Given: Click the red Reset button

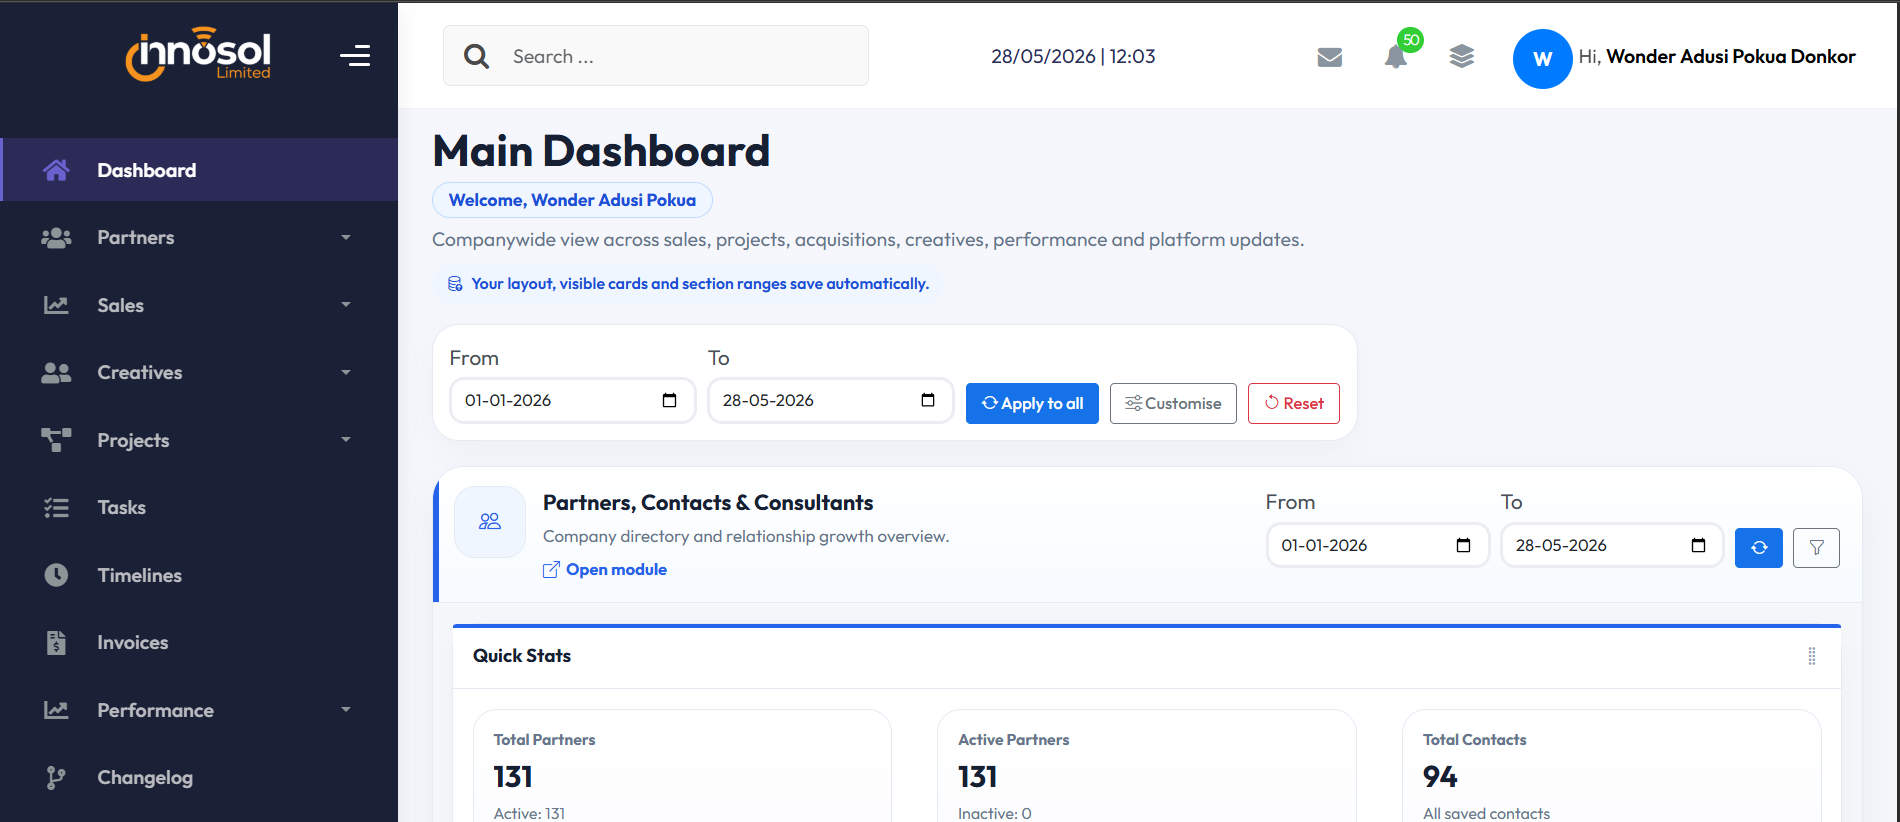Looking at the screenshot, I should (1294, 404).
